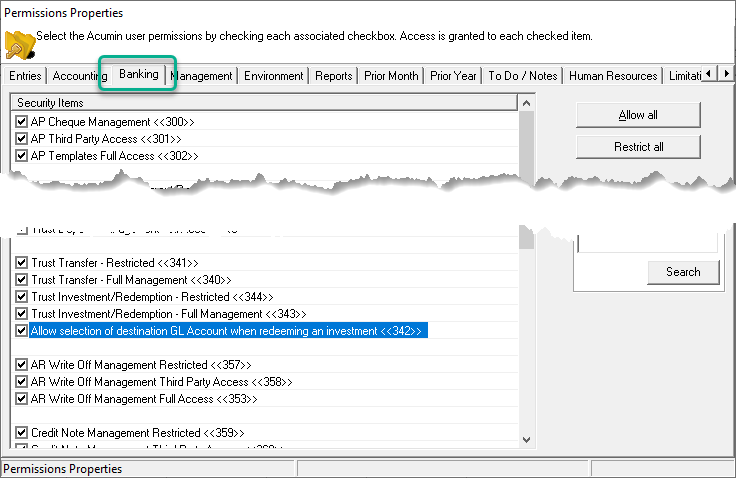The height and width of the screenshot is (478, 736).
Task: Toggle Trust Investment/Redemption - Full Management <<343>>
Action: pyautogui.click(x=21, y=314)
